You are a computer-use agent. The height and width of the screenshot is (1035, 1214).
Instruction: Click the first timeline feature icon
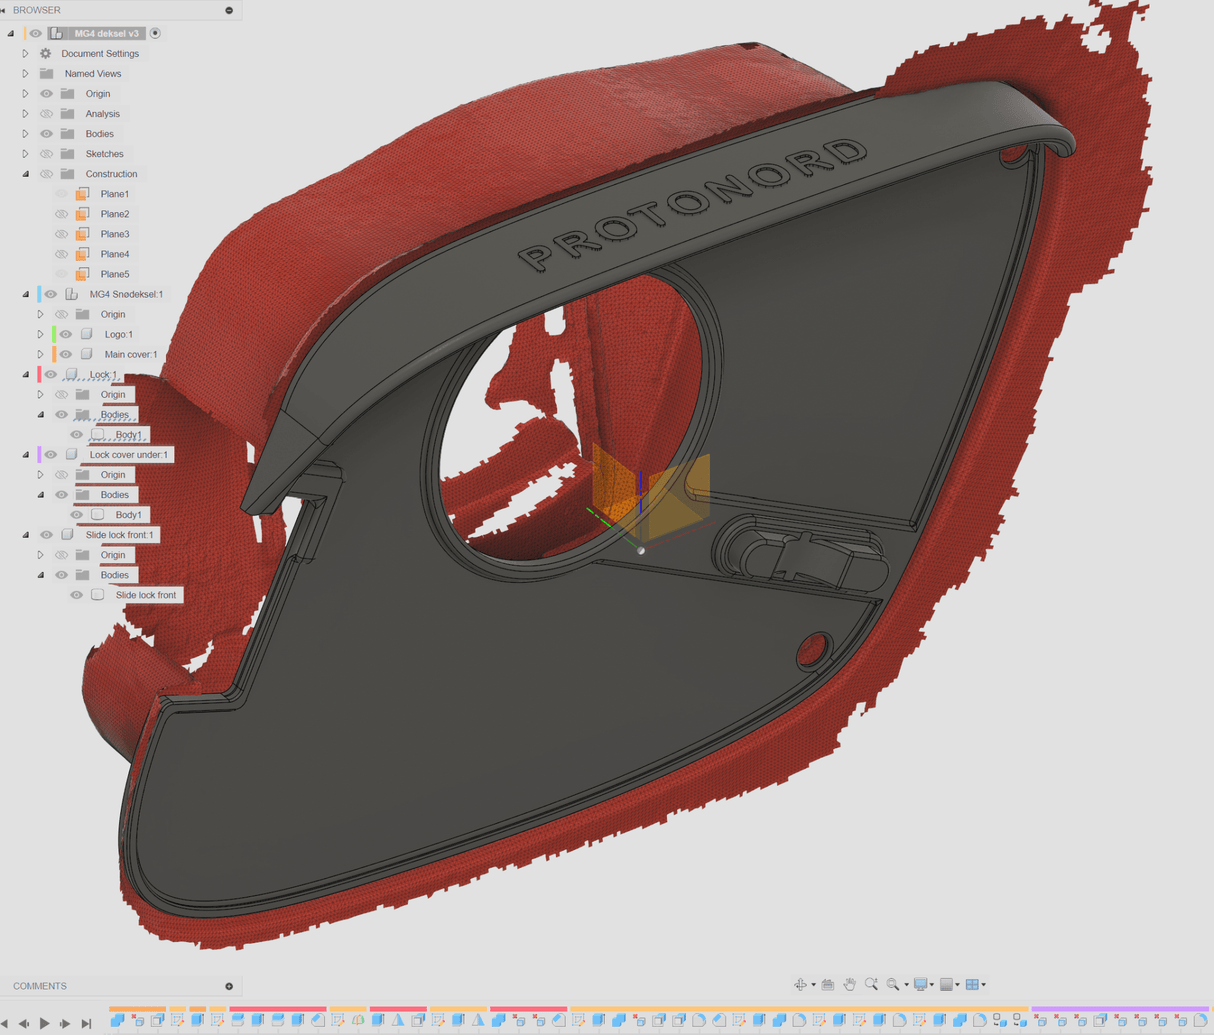[x=118, y=1021]
